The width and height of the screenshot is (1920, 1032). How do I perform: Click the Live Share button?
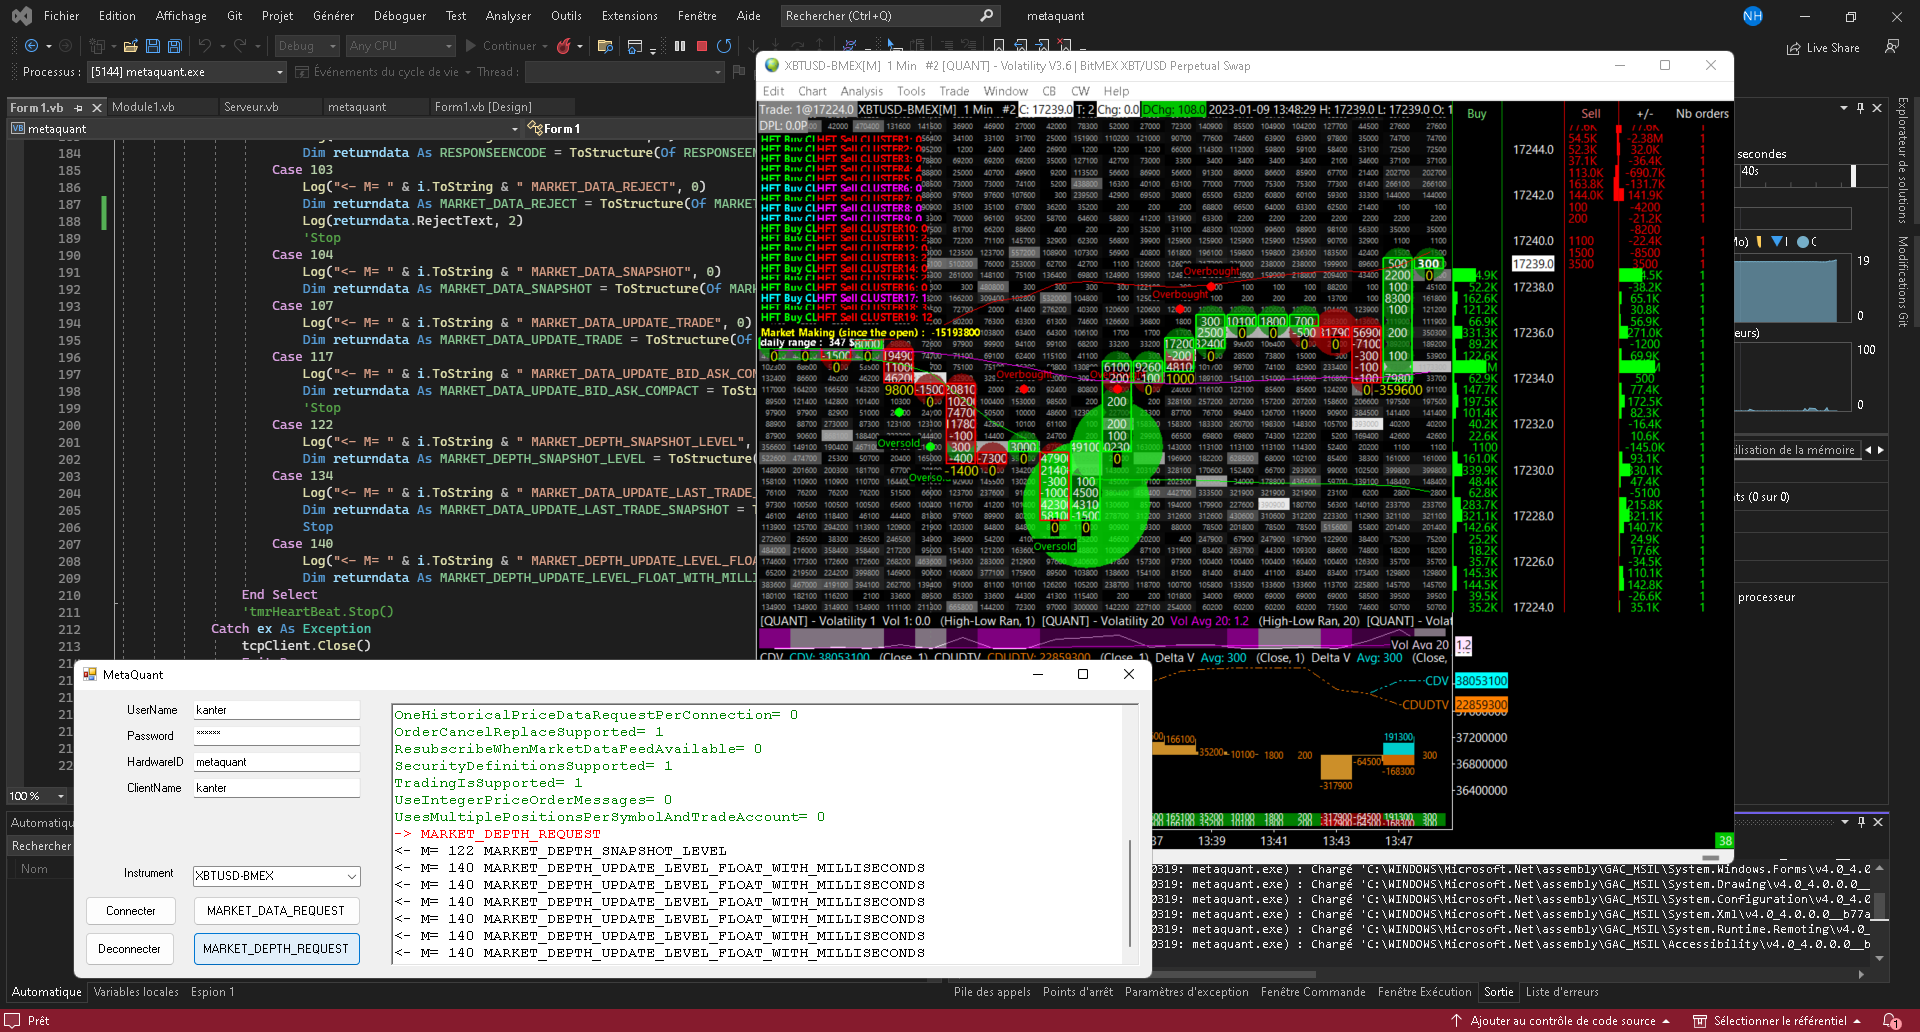click(x=1824, y=47)
